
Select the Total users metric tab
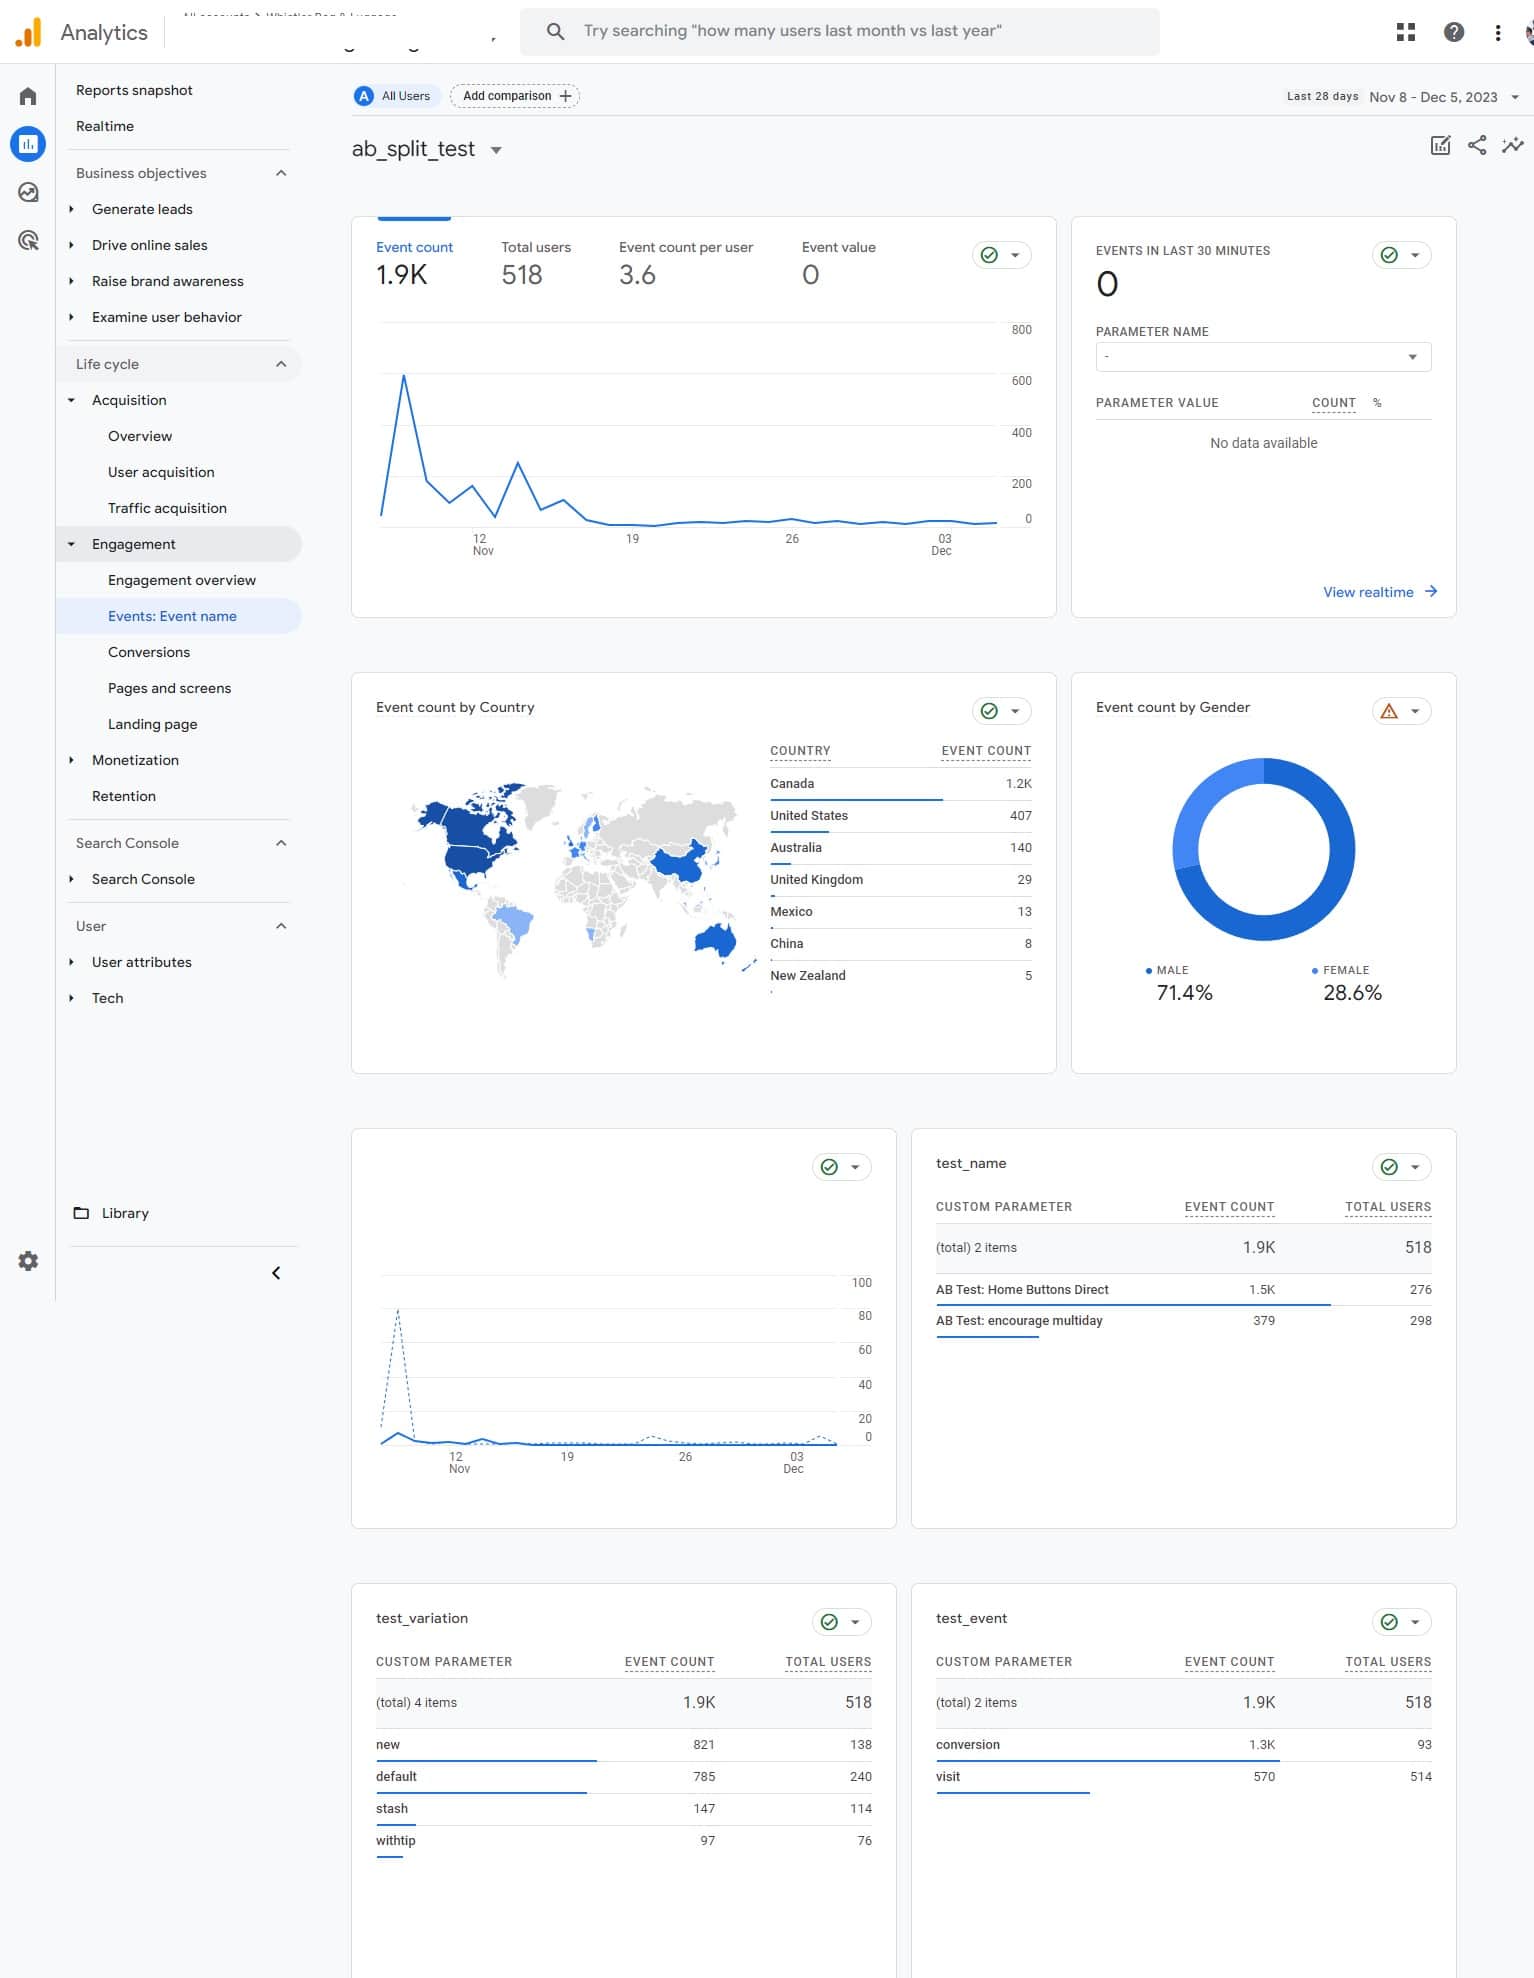[x=536, y=263]
